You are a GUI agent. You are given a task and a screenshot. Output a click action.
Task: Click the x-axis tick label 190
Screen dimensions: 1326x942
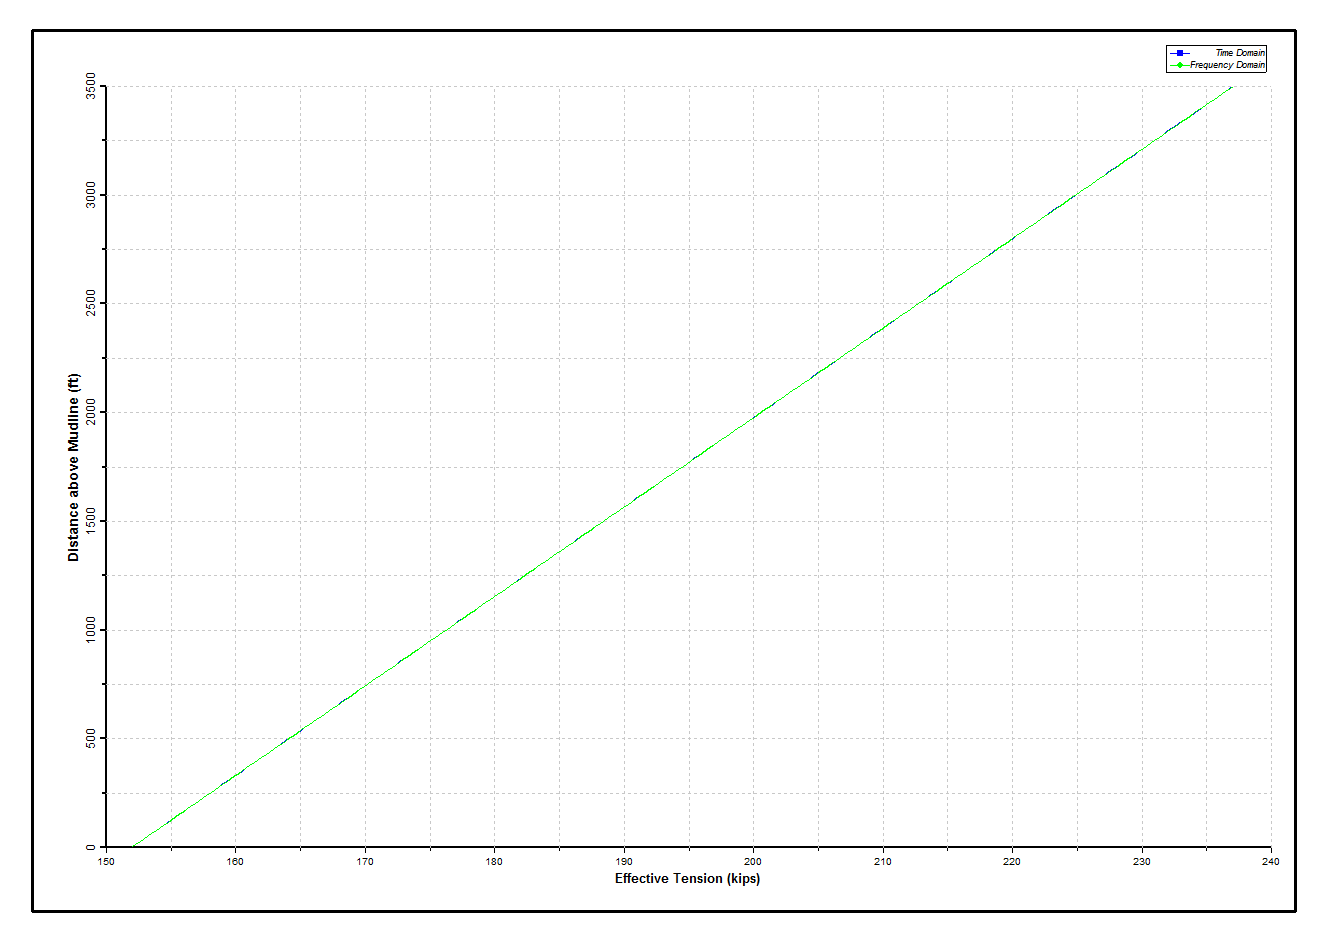tap(624, 861)
